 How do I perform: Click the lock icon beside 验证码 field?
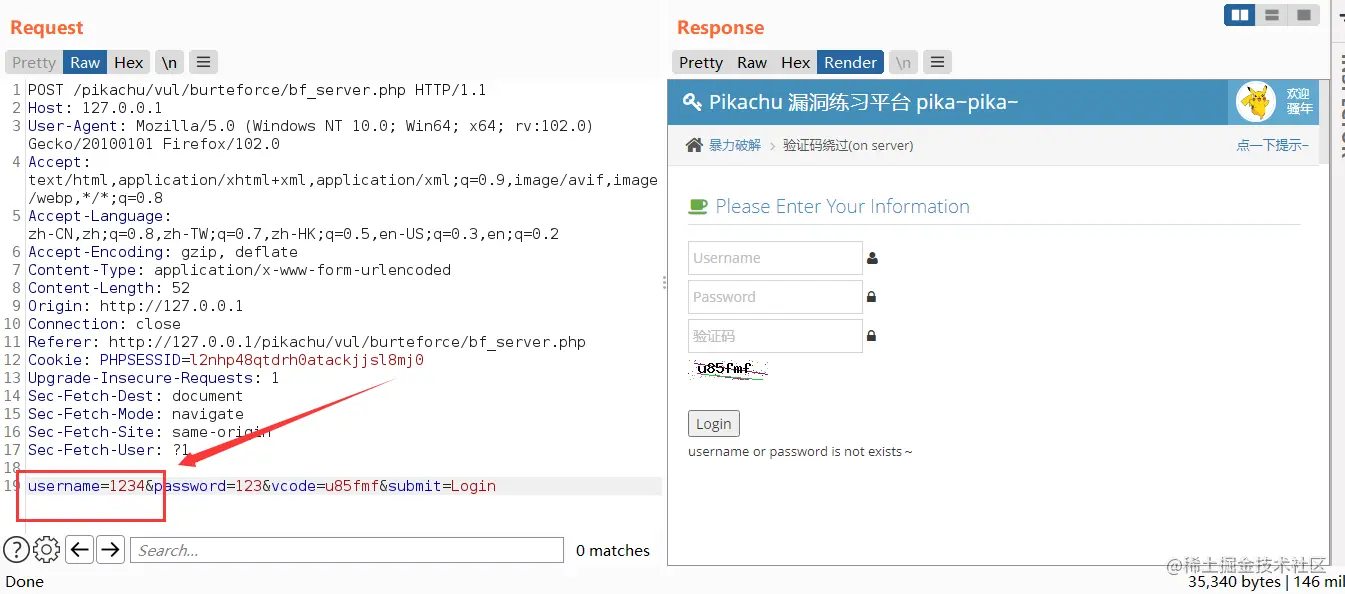871,336
